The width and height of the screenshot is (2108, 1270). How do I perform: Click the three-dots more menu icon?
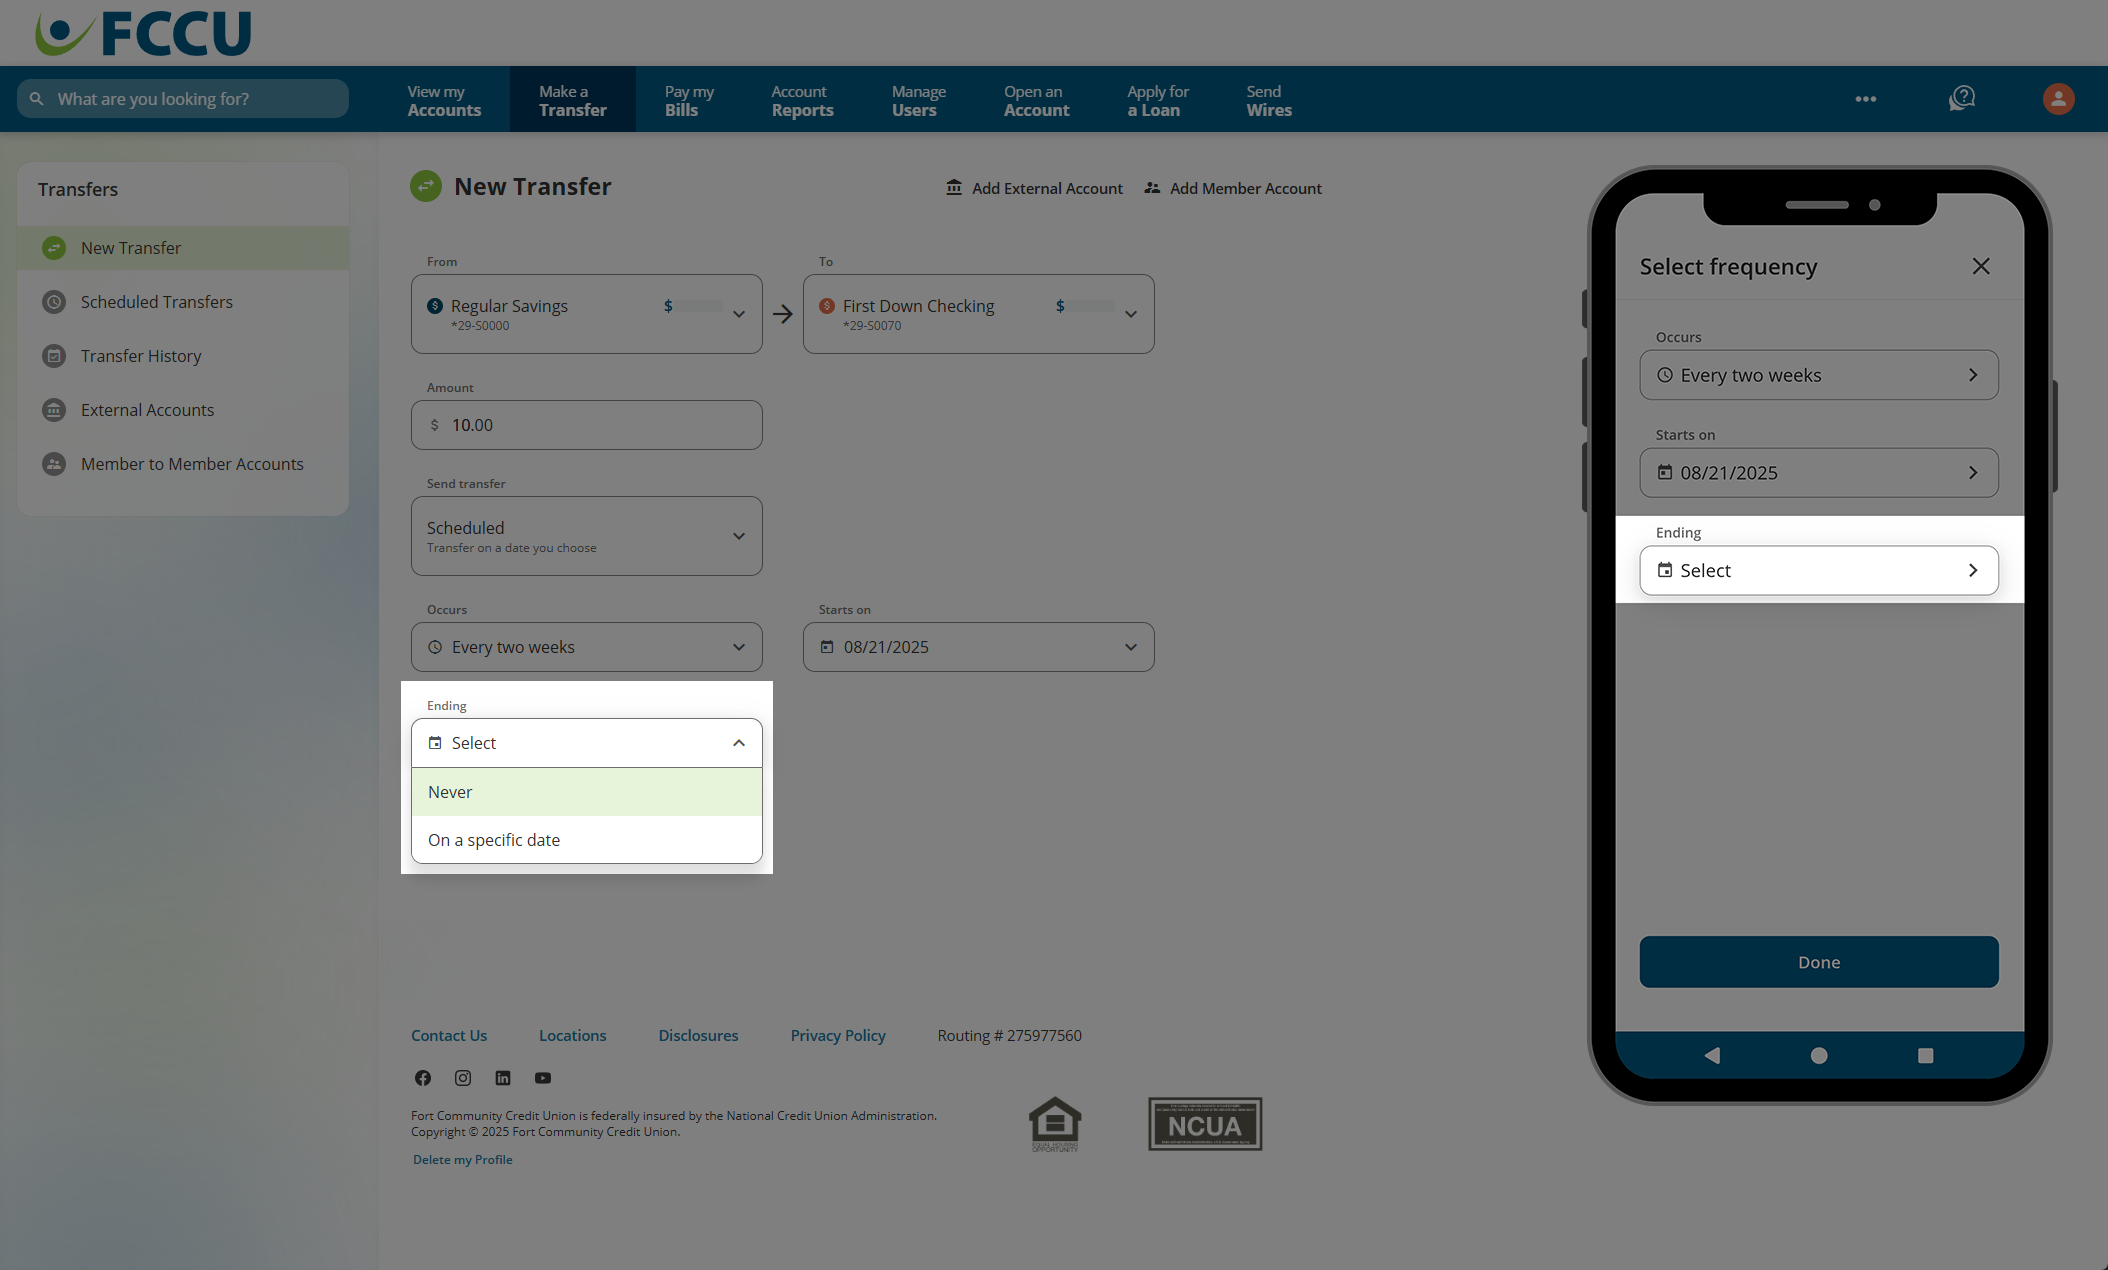(x=1865, y=99)
